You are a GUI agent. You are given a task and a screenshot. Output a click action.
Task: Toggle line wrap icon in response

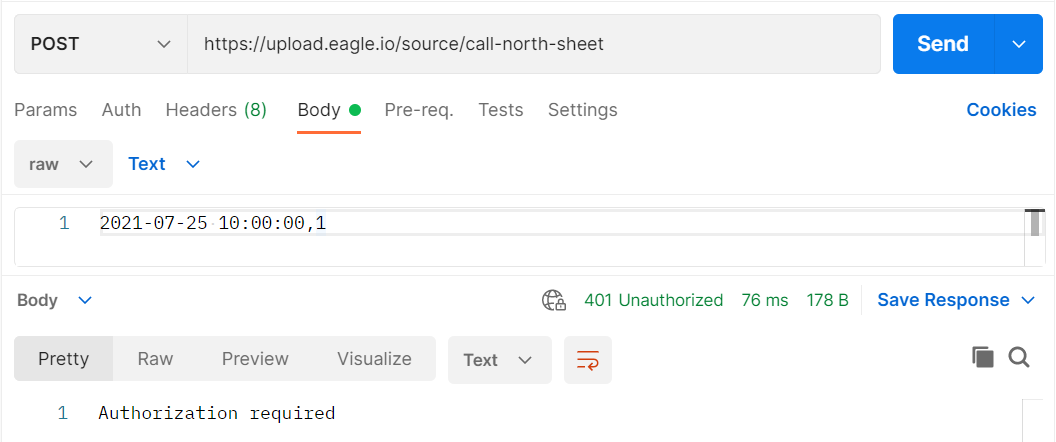click(587, 360)
